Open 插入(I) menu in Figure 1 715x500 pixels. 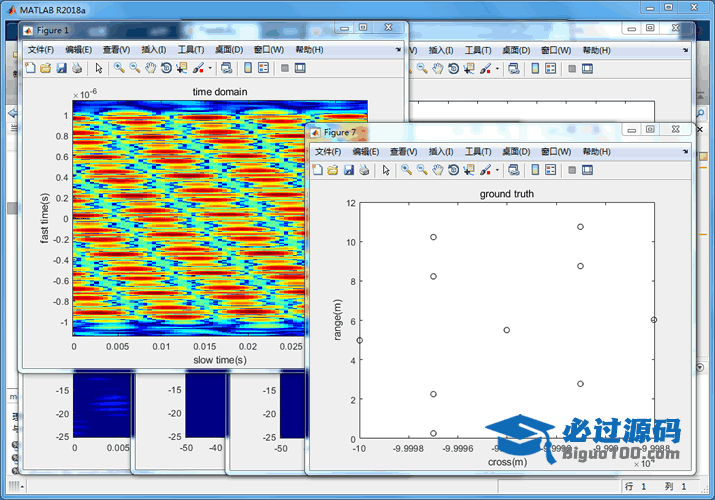[x=154, y=50]
